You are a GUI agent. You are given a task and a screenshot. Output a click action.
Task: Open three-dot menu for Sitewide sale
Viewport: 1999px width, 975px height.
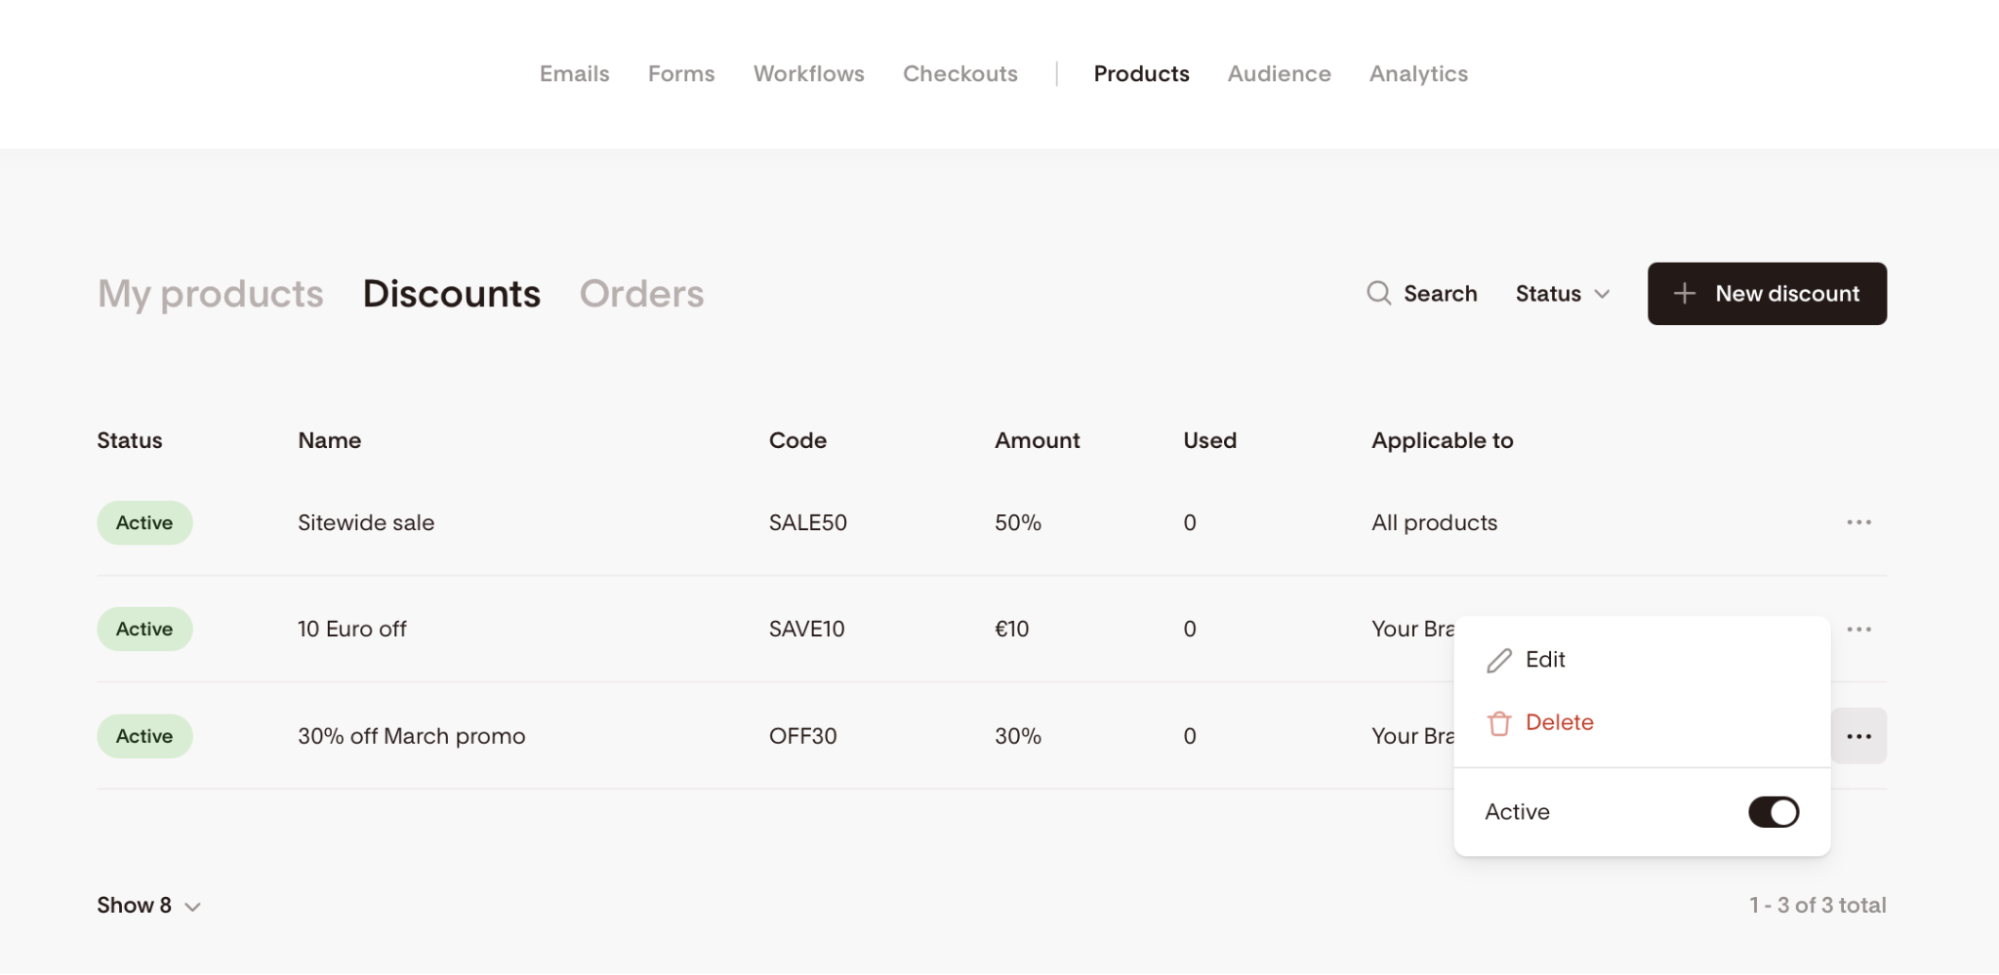[1859, 522]
